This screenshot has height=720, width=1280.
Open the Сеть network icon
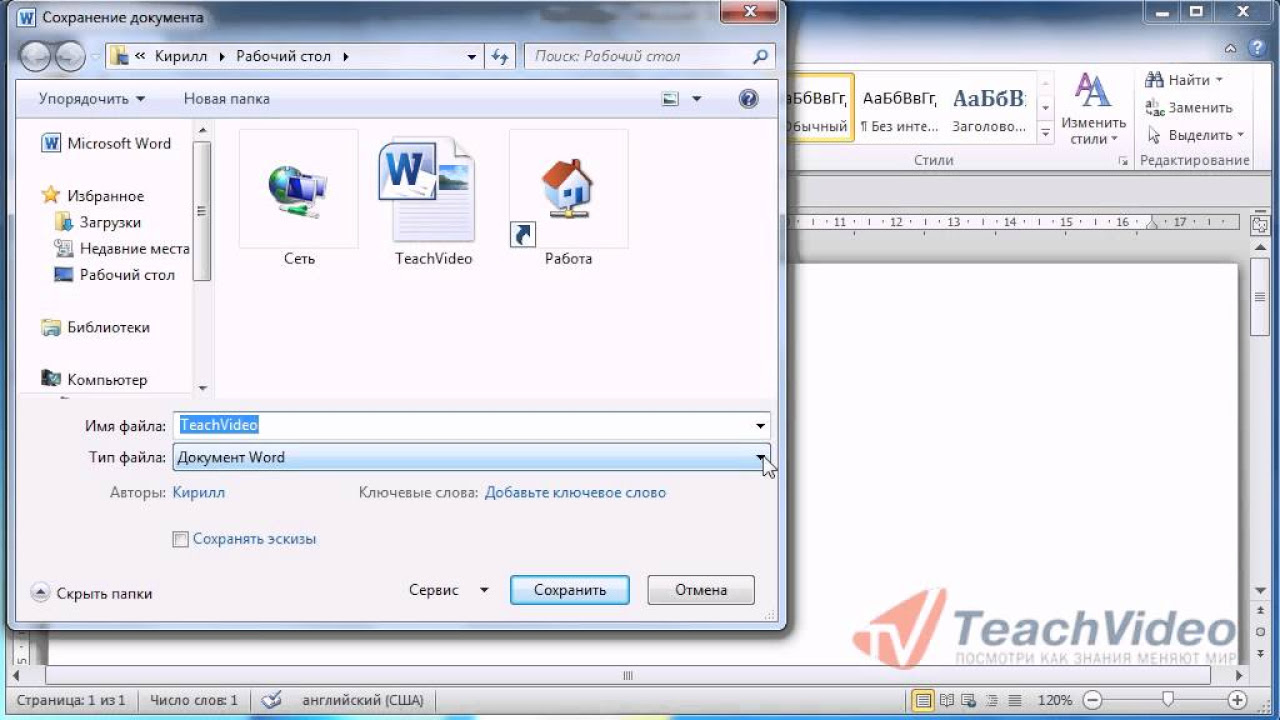(x=298, y=199)
